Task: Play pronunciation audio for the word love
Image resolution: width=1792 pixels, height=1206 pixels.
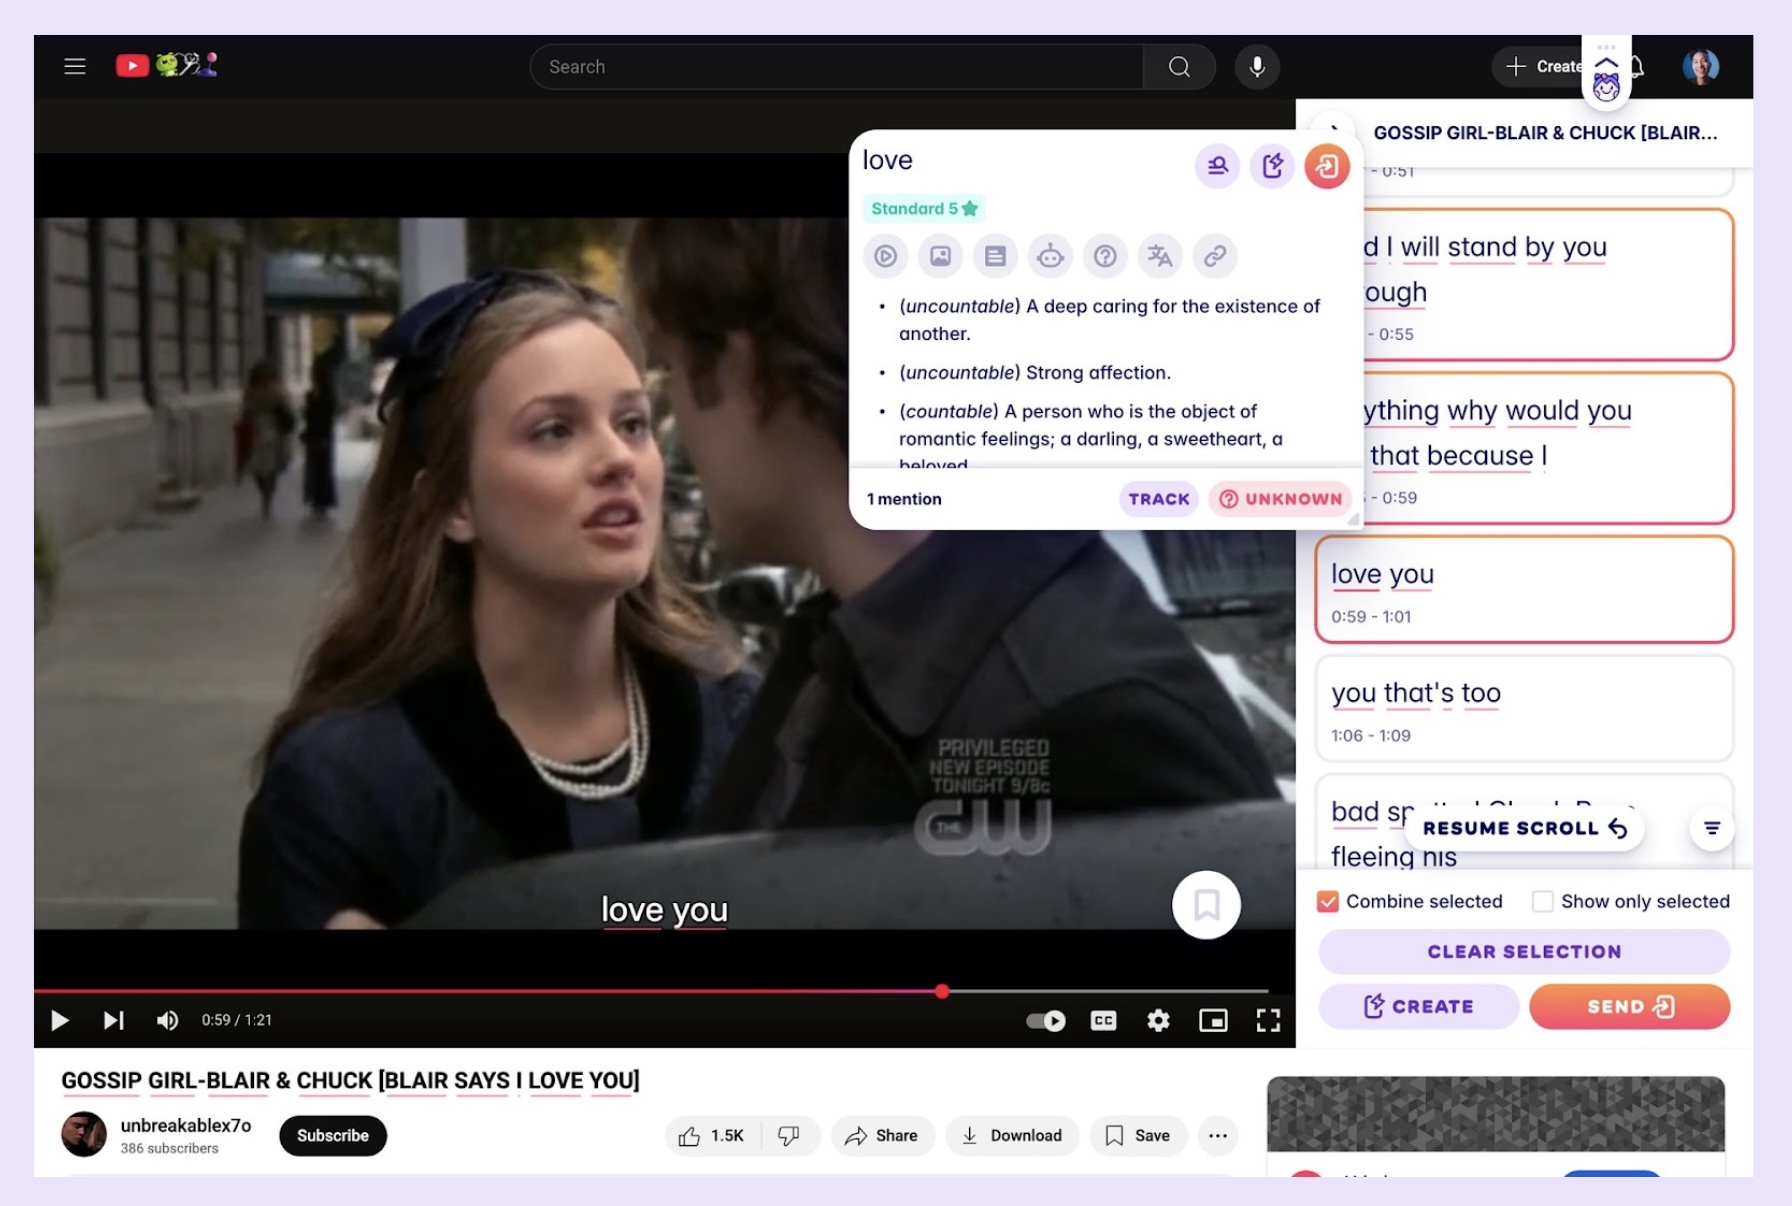Action: [x=885, y=256]
